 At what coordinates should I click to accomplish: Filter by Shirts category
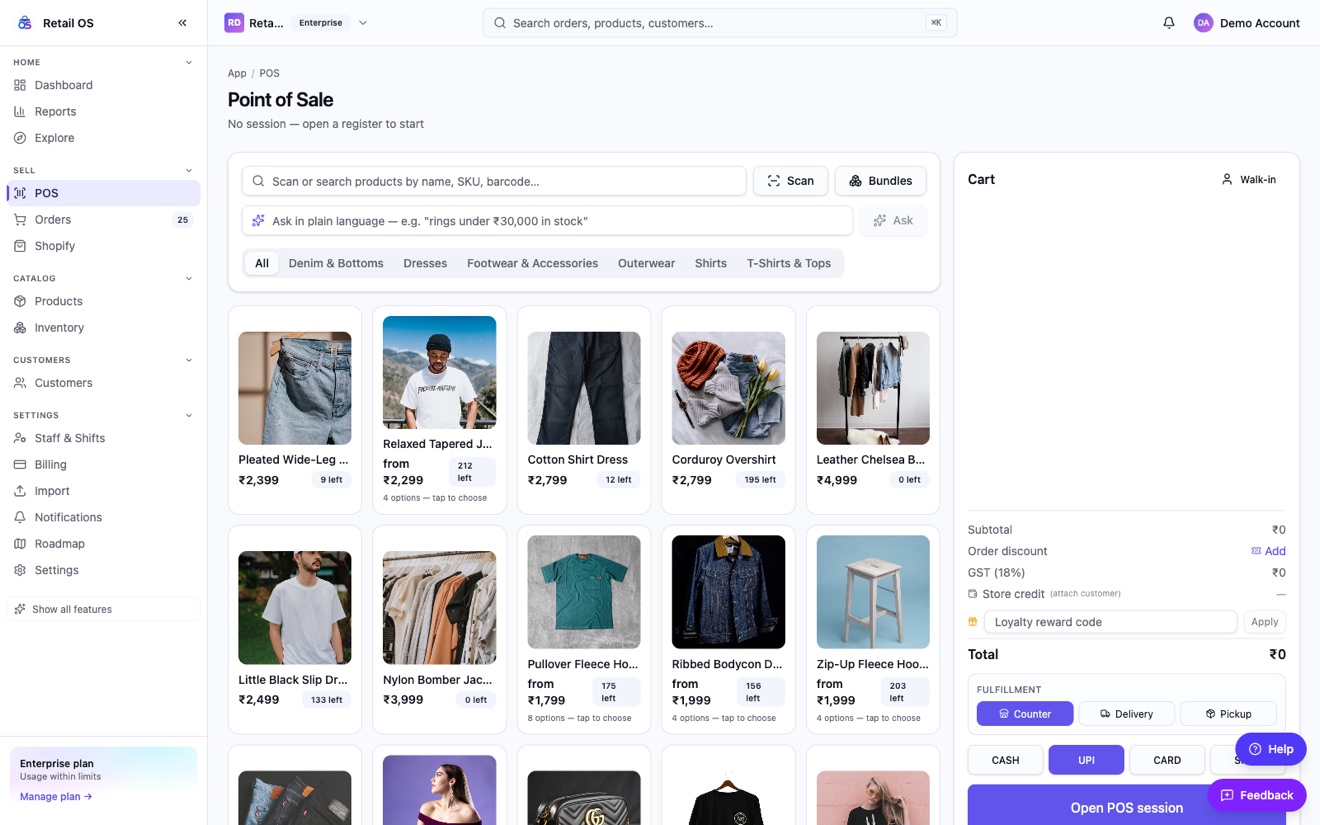coord(711,263)
